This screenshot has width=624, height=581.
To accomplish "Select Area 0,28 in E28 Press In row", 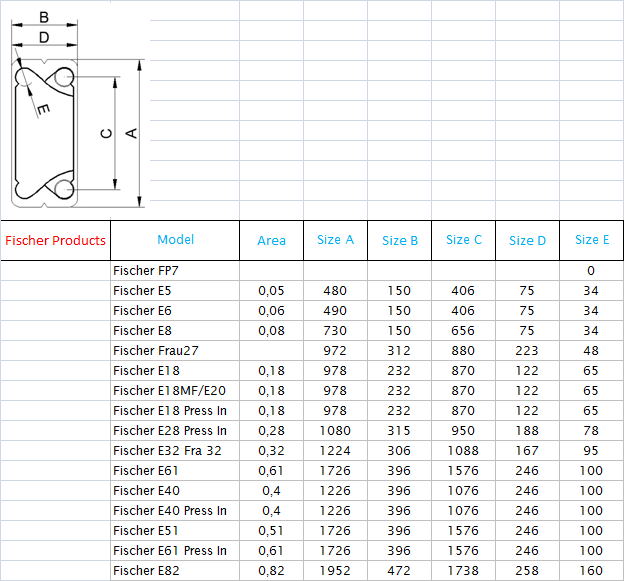I will (x=271, y=431).
